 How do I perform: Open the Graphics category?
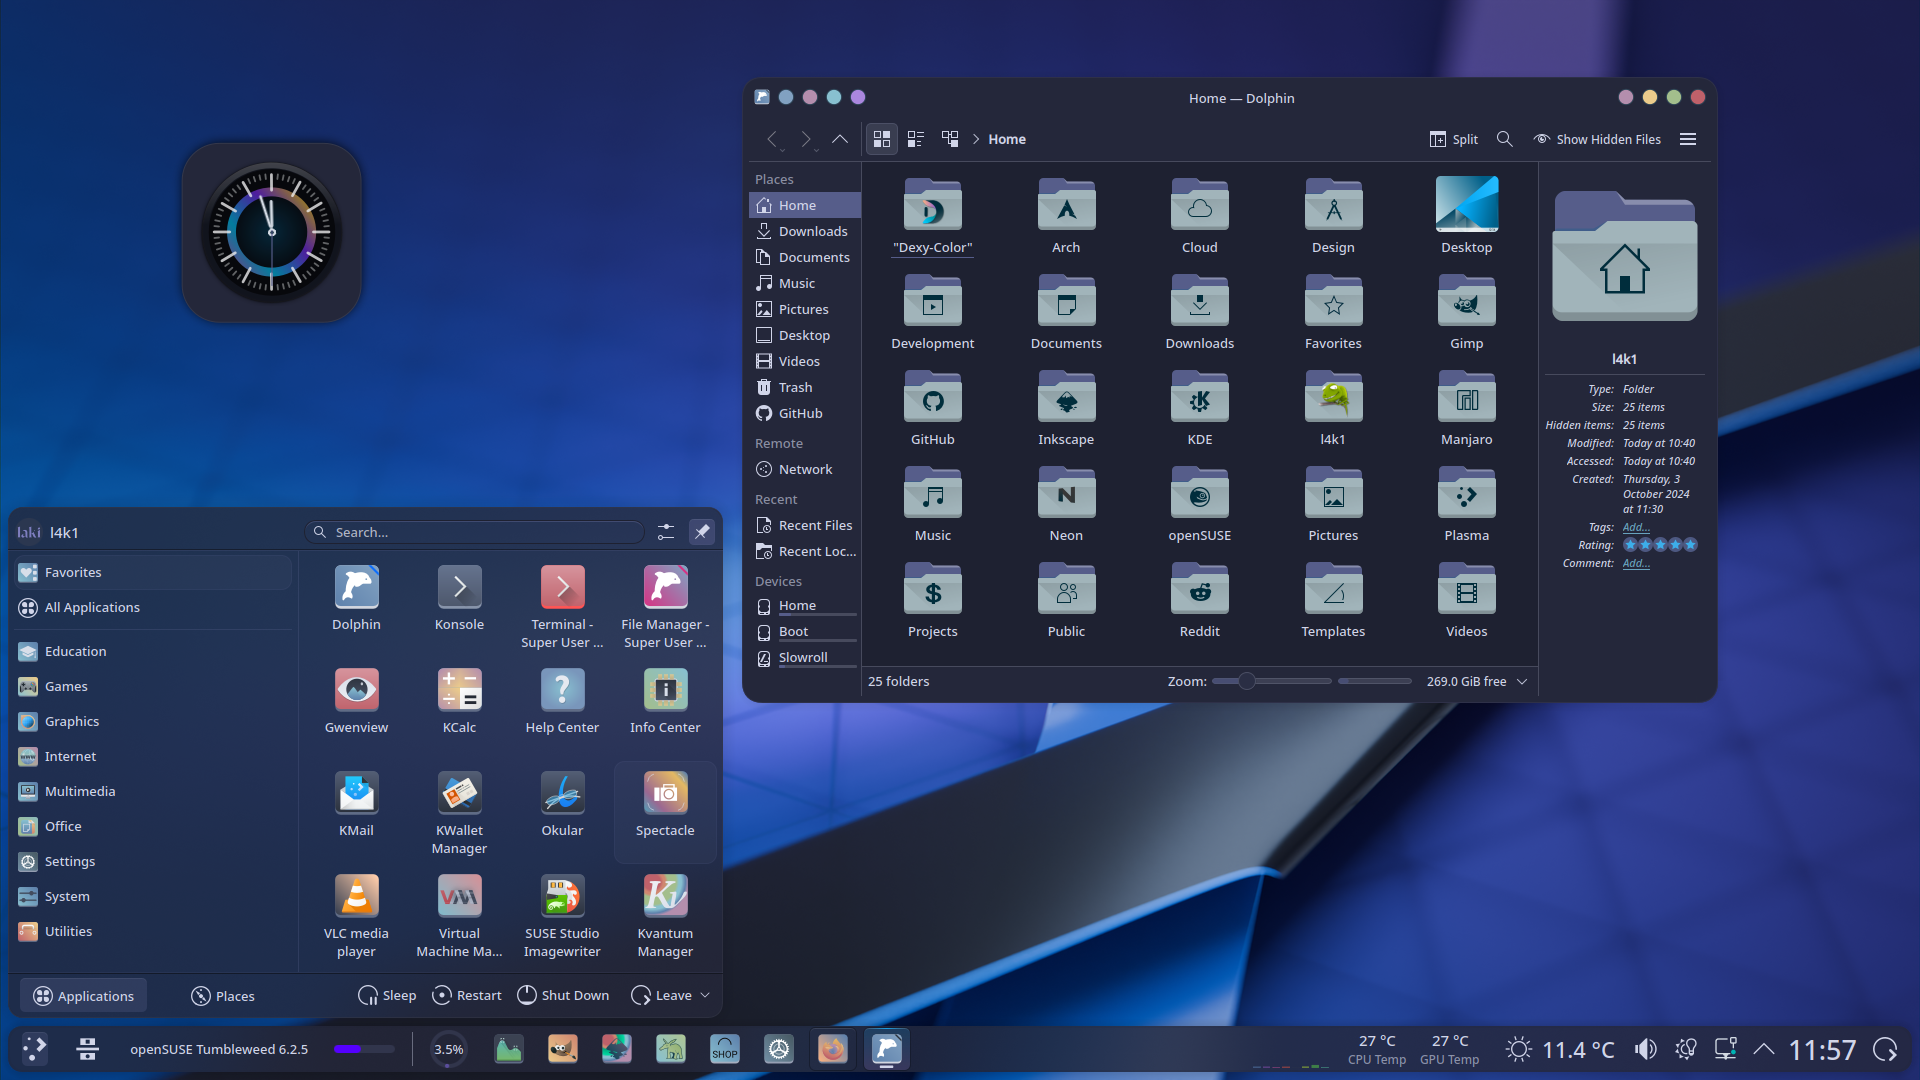point(154,721)
